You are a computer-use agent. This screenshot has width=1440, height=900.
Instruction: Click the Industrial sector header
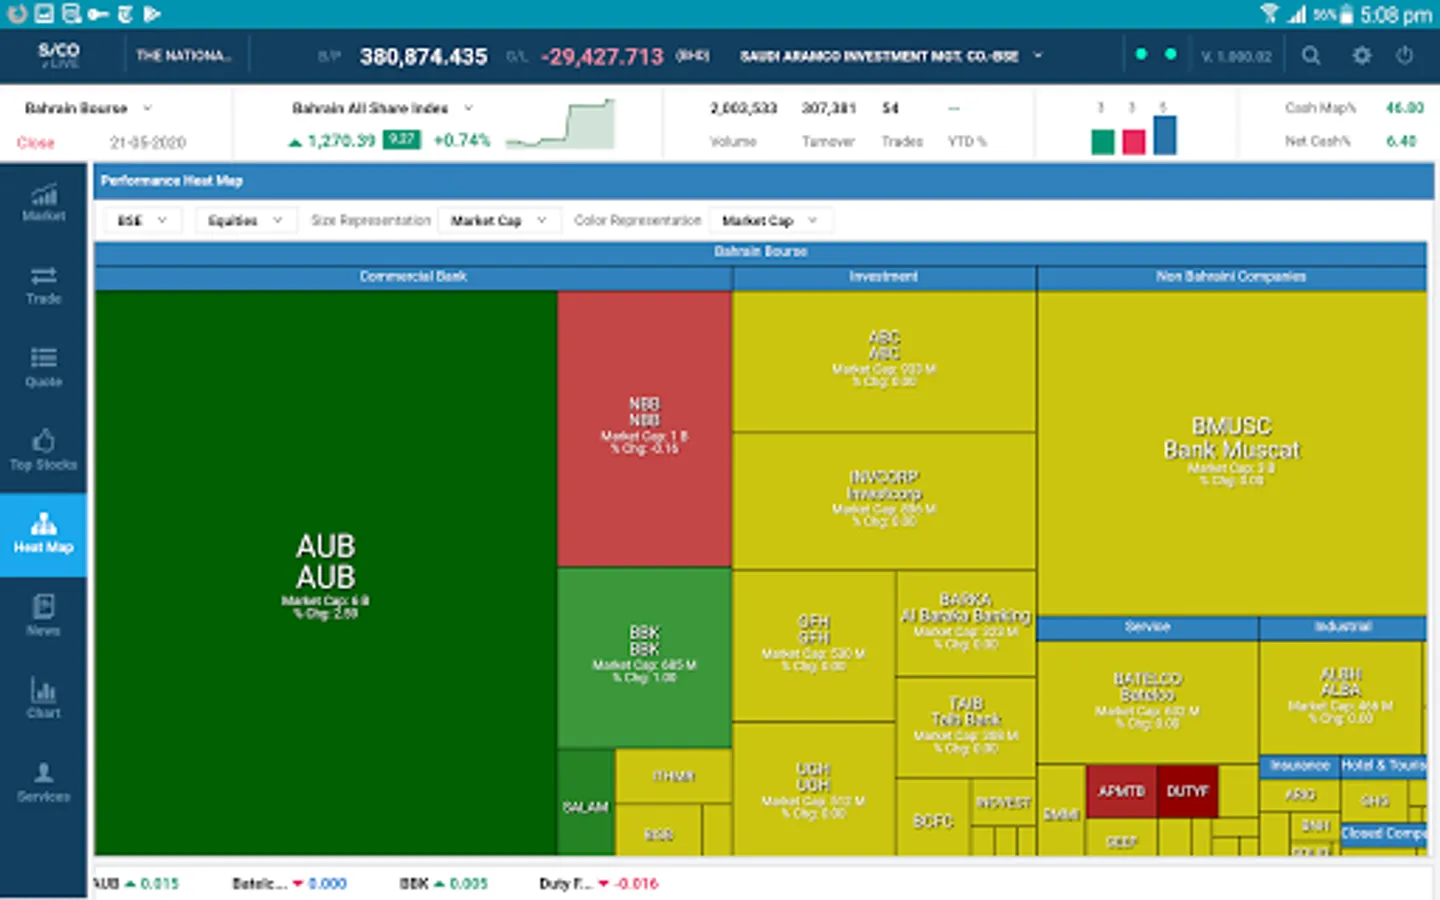pos(1343,628)
